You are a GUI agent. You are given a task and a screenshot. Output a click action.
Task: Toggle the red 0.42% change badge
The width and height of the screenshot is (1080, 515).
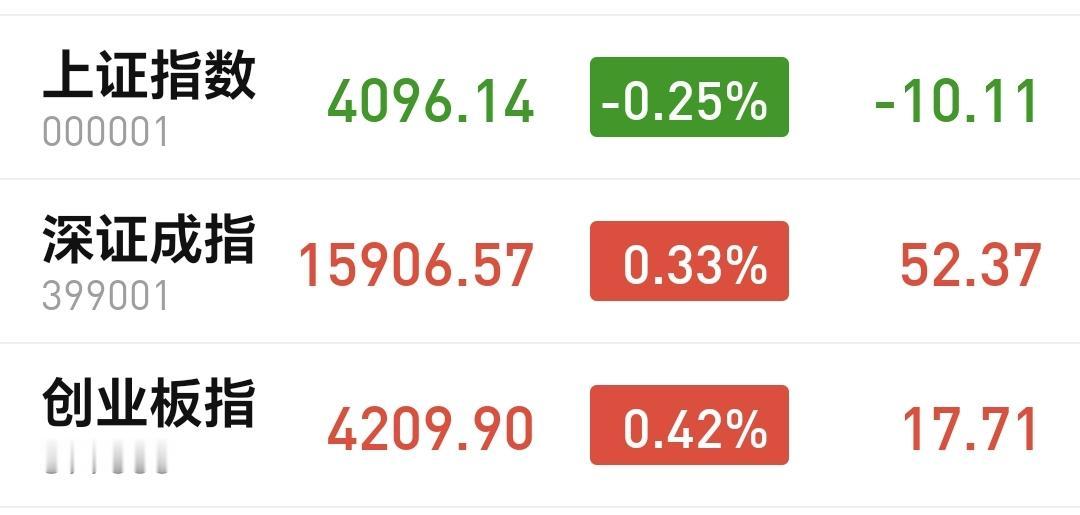(689, 425)
